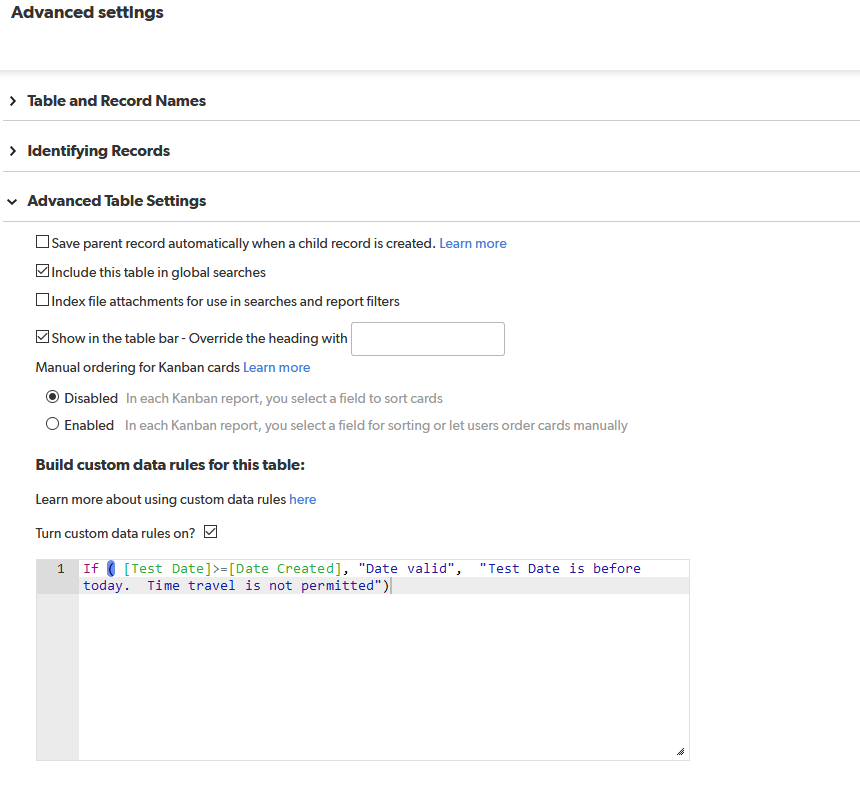The width and height of the screenshot is (860, 789).
Task: Click the formula editor resize handle
Action: pyautogui.click(x=681, y=752)
